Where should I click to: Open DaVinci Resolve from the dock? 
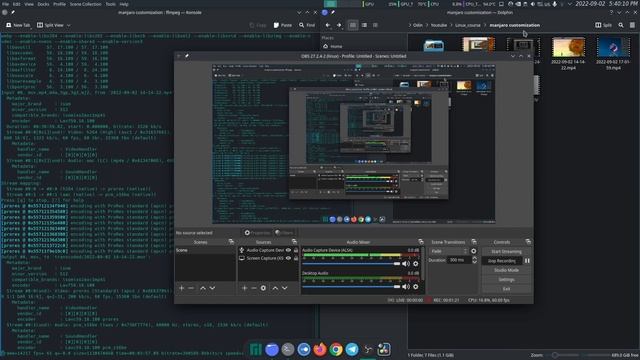click(384, 349)
